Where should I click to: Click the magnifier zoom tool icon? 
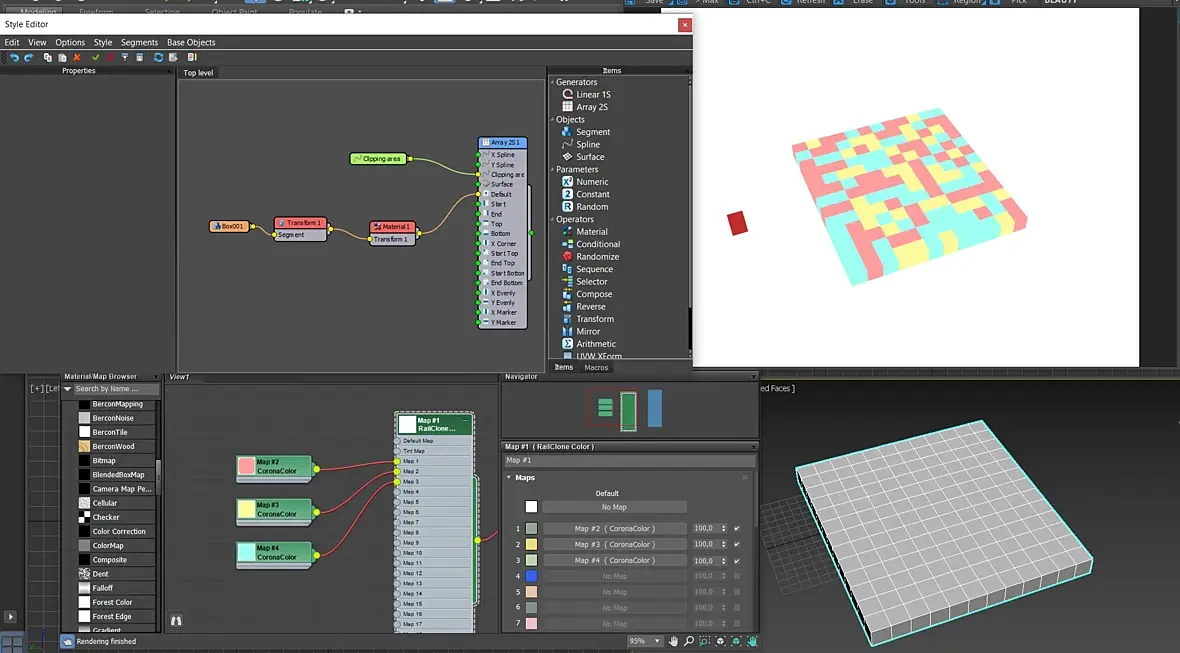click(689, 641)
